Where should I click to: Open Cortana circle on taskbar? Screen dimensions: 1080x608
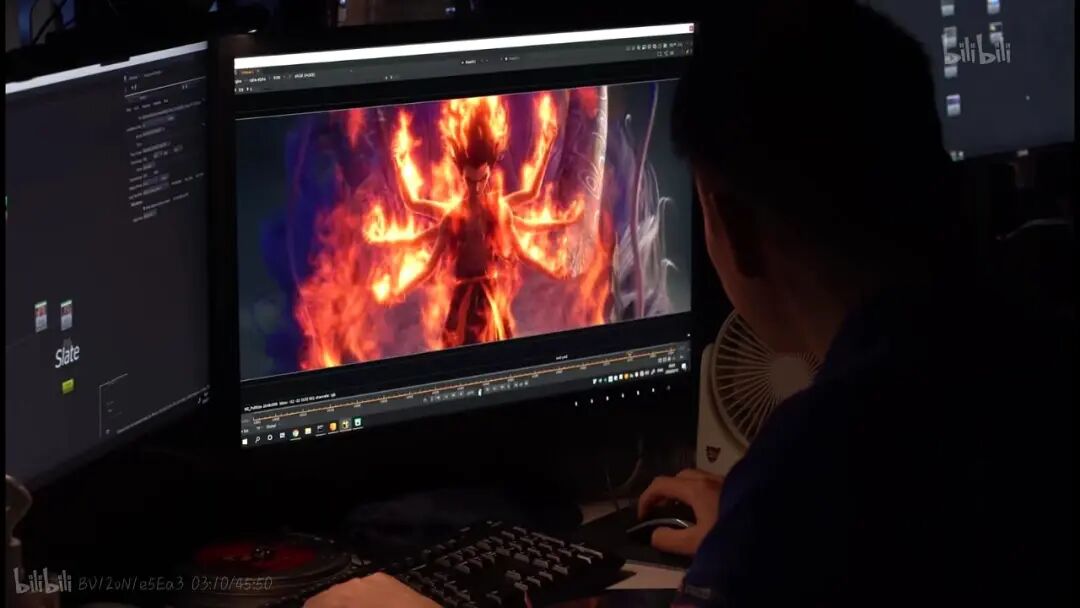point(270,437)
